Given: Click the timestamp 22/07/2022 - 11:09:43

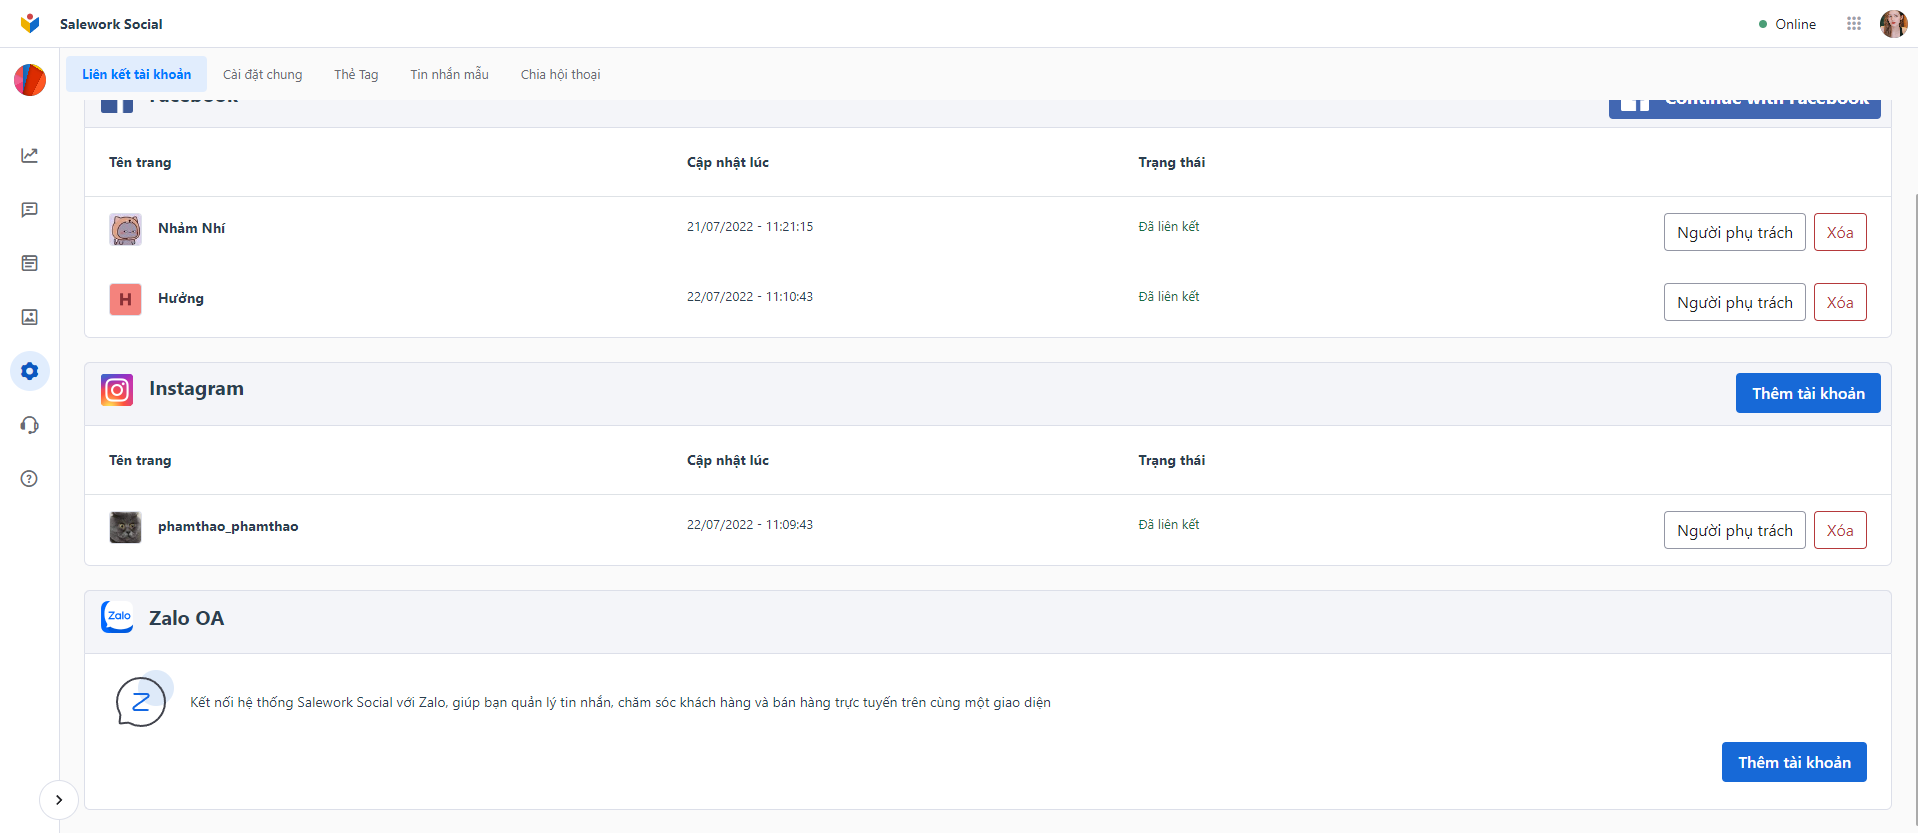Looking at the screenshot, I should click(x=750, y=525).
